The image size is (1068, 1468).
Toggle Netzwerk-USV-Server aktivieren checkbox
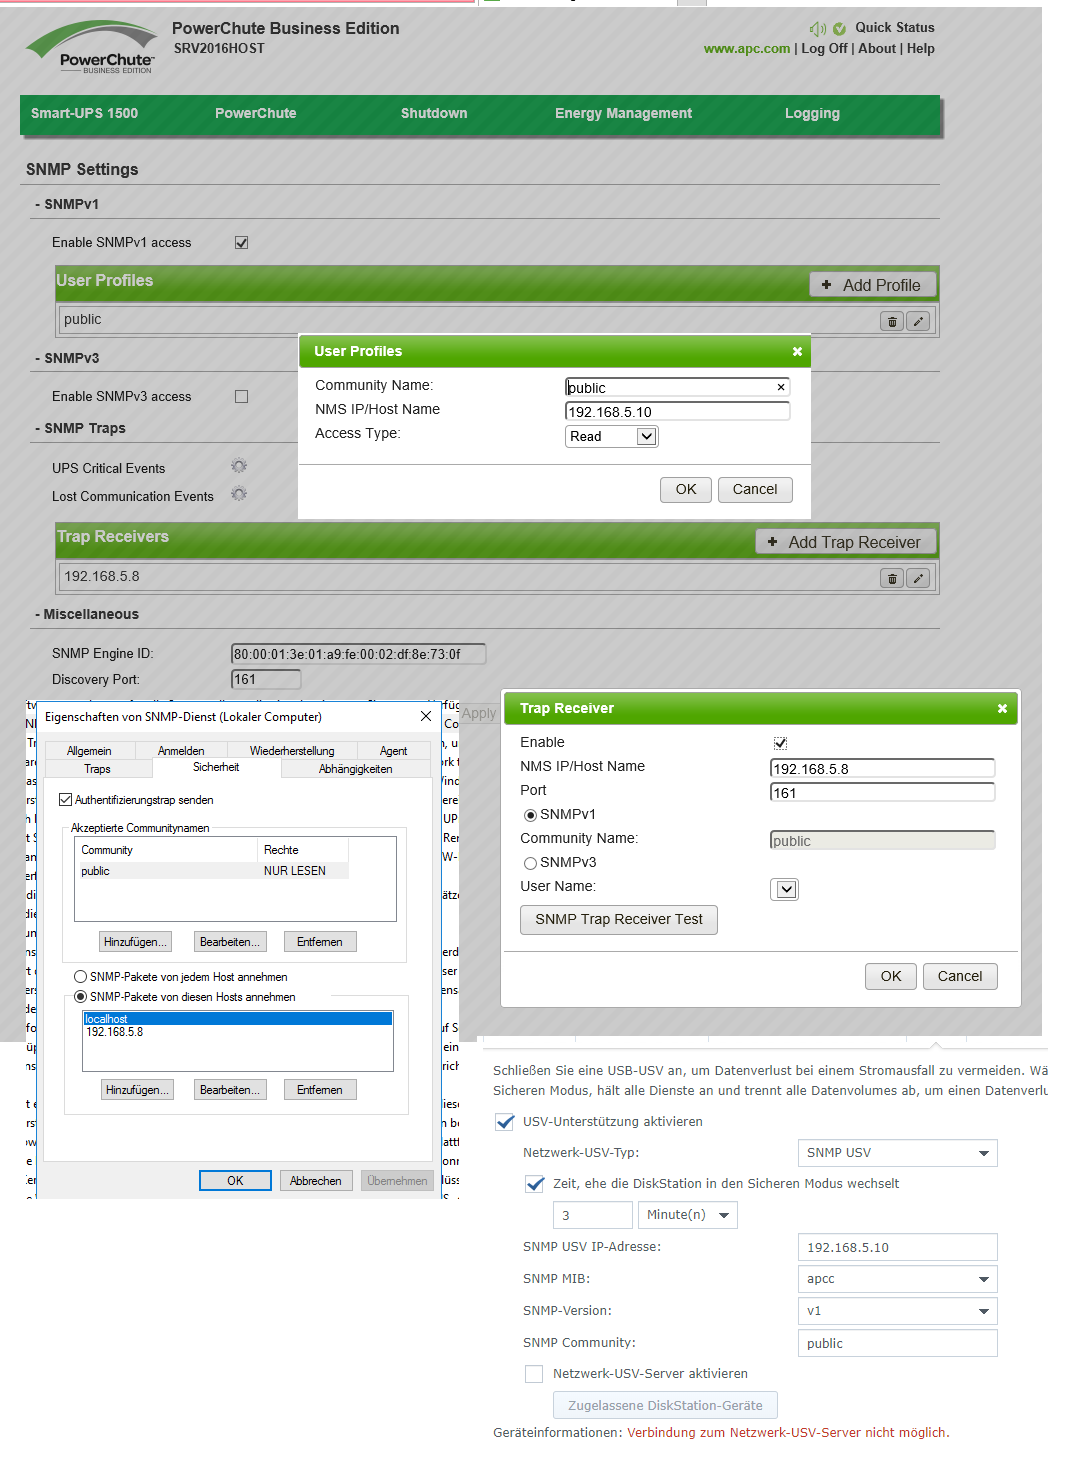click(534, 1374)
